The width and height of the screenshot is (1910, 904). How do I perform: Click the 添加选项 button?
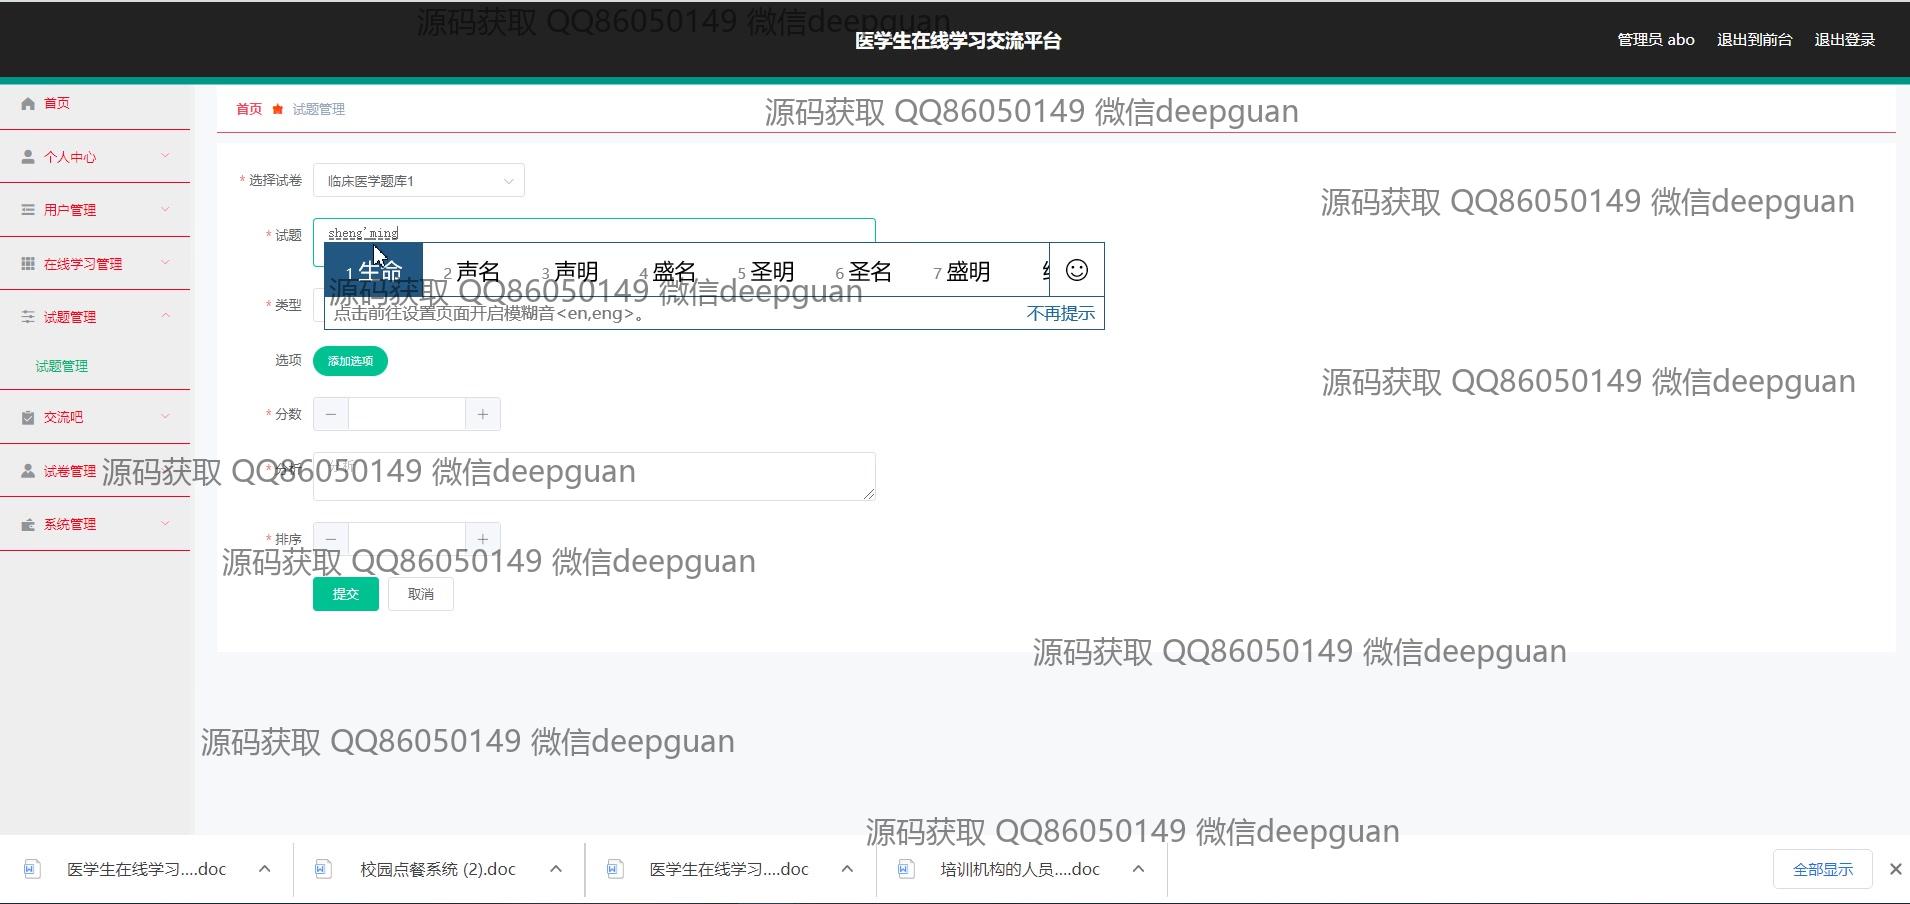(x=350, y=361)
